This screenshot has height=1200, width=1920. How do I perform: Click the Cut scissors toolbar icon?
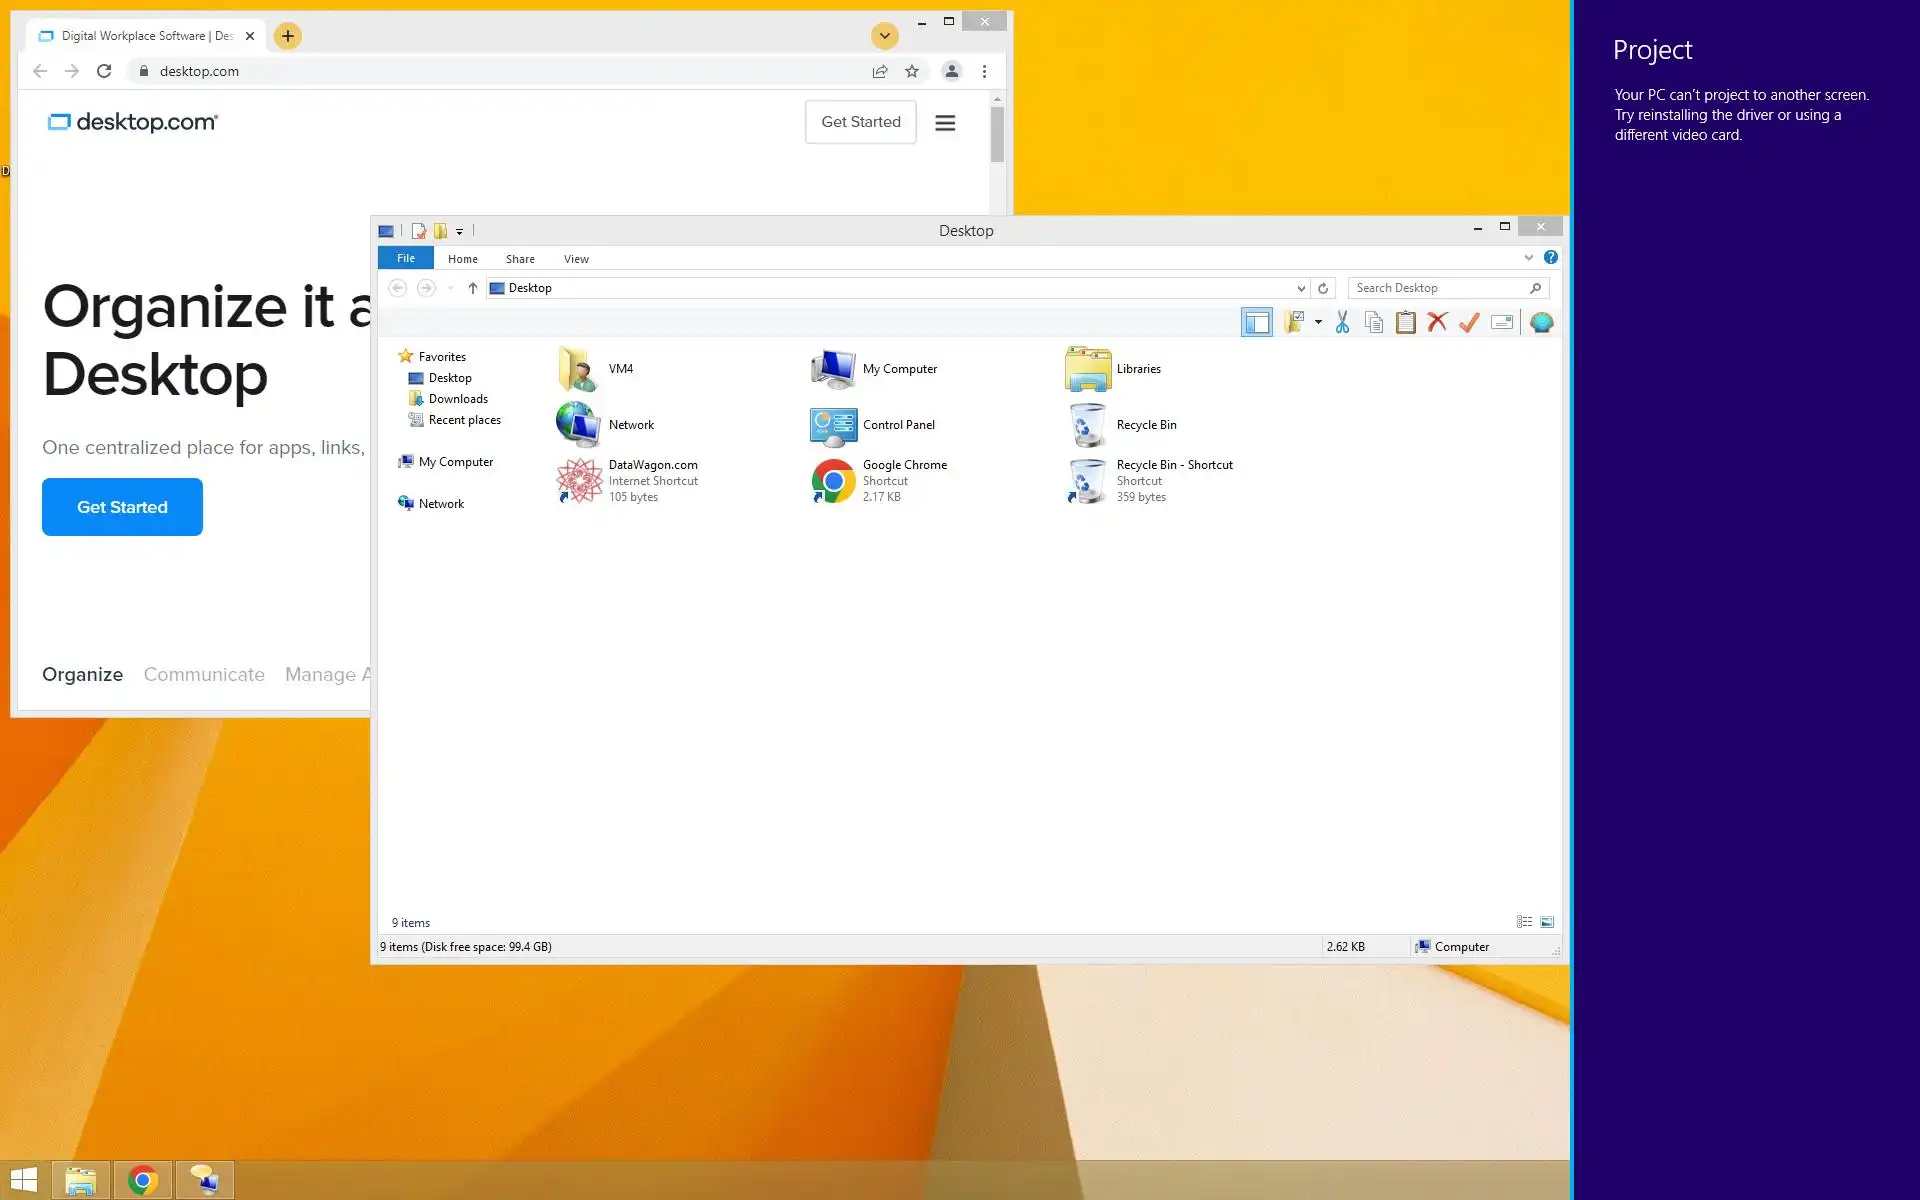point(1342,322)
